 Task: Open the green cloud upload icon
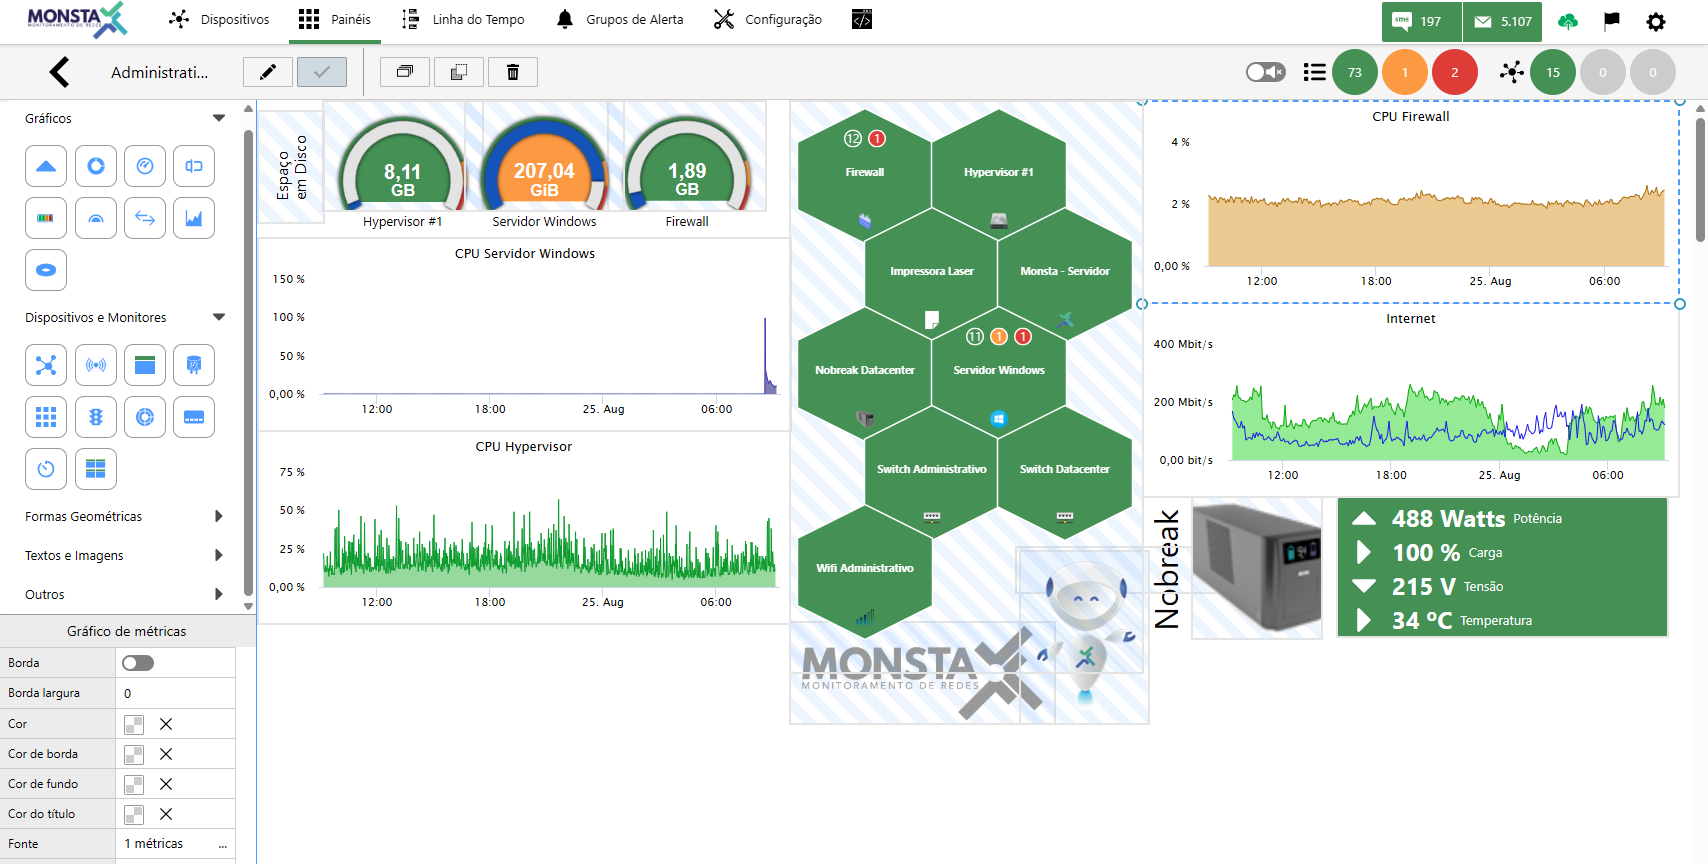(x=1568, y=21)
